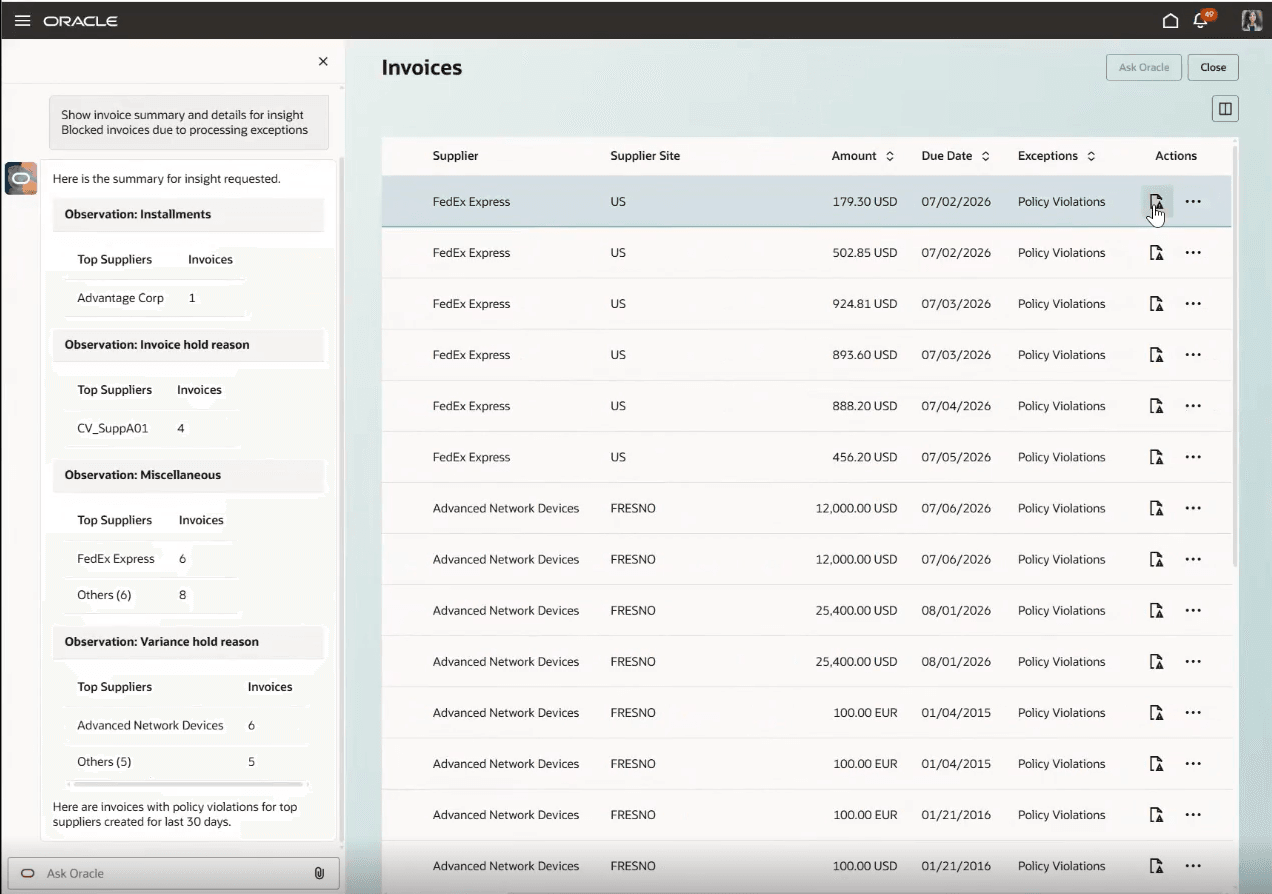Click the Oracle logo in header
This screenshot has width=1272, height=894.
click(80, 20)
